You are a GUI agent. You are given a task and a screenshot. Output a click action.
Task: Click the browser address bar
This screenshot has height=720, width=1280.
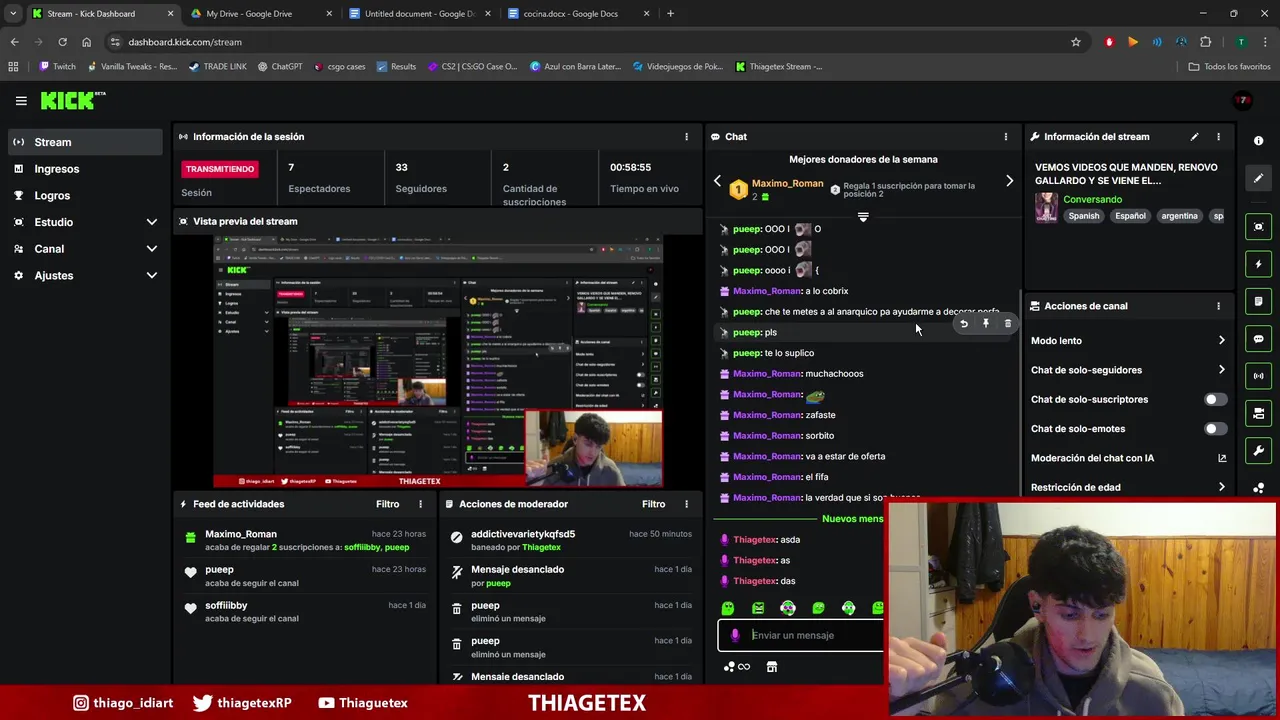[590, 42]
